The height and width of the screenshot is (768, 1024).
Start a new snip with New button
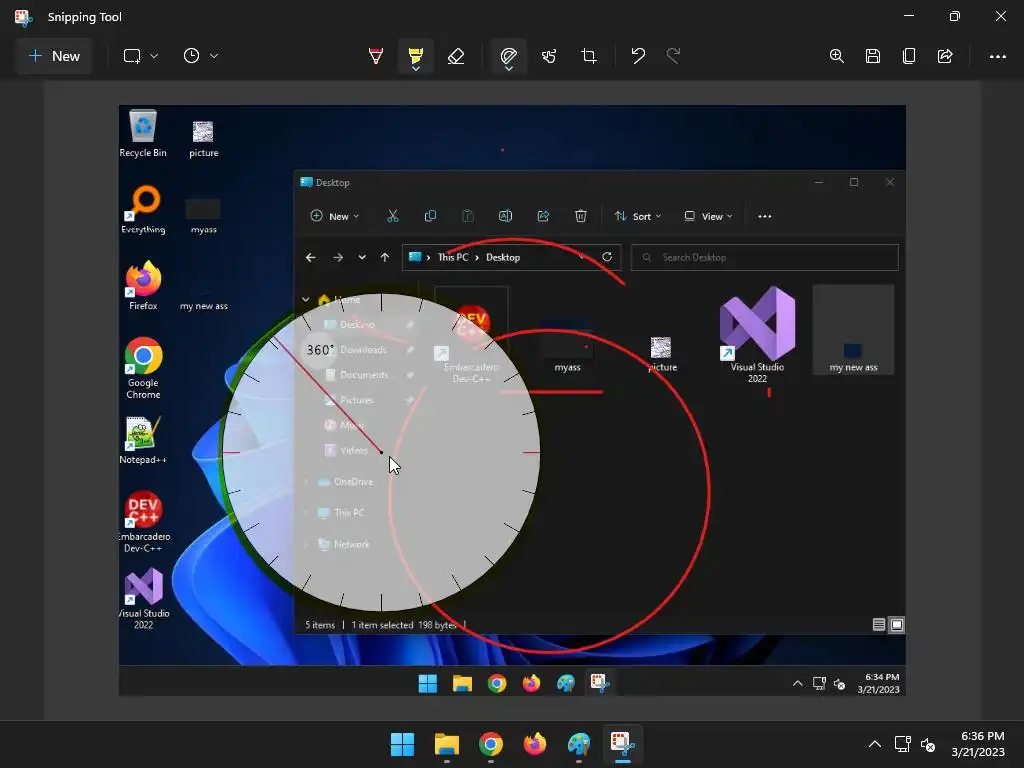(x=54, y=56)
